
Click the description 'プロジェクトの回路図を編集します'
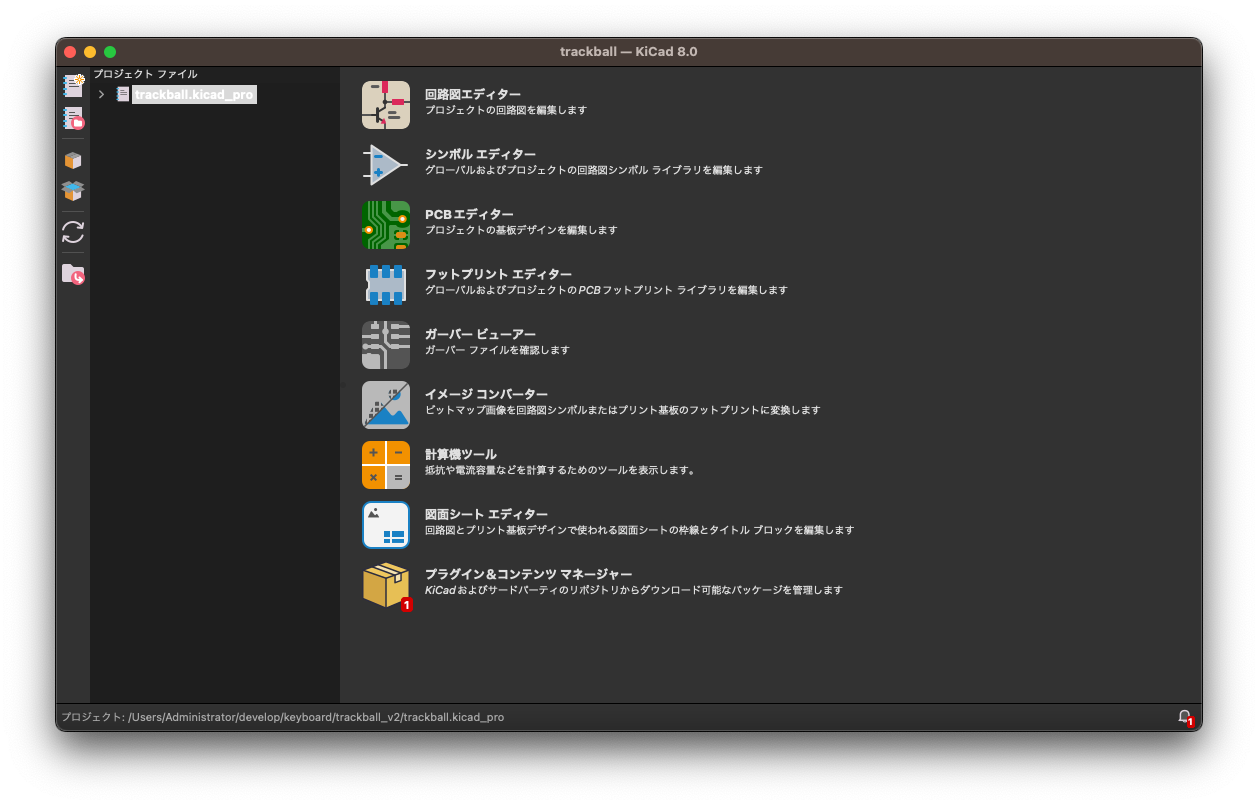506,110
